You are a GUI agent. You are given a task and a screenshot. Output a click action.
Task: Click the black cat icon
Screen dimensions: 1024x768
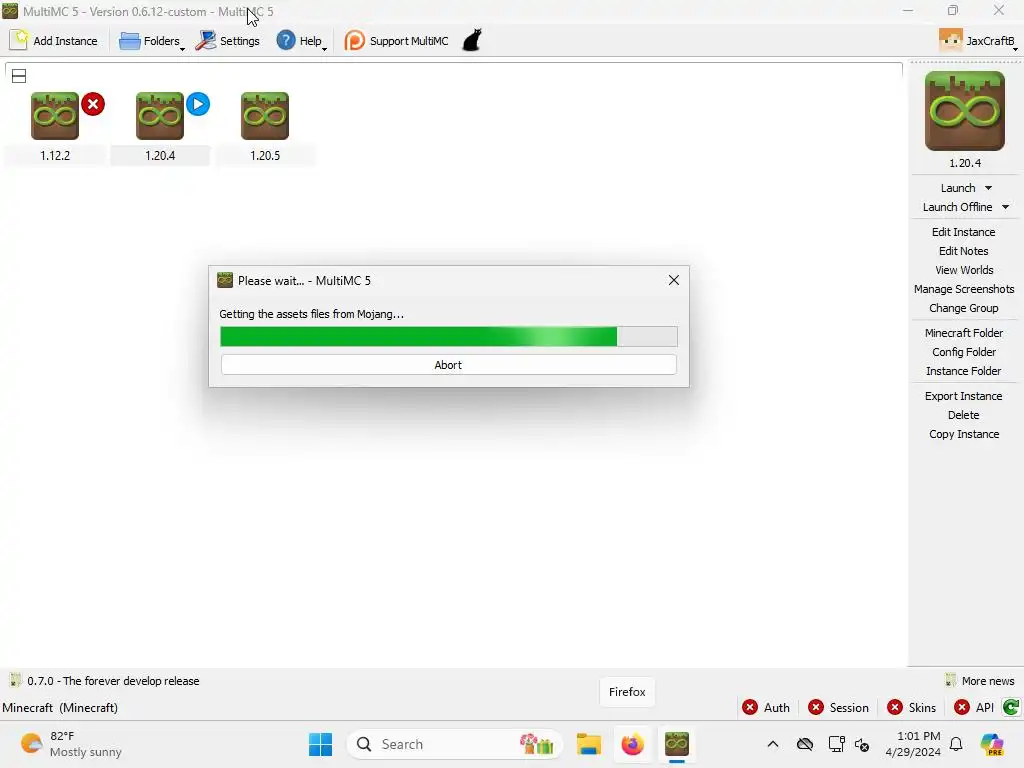[x=472, y=40]
